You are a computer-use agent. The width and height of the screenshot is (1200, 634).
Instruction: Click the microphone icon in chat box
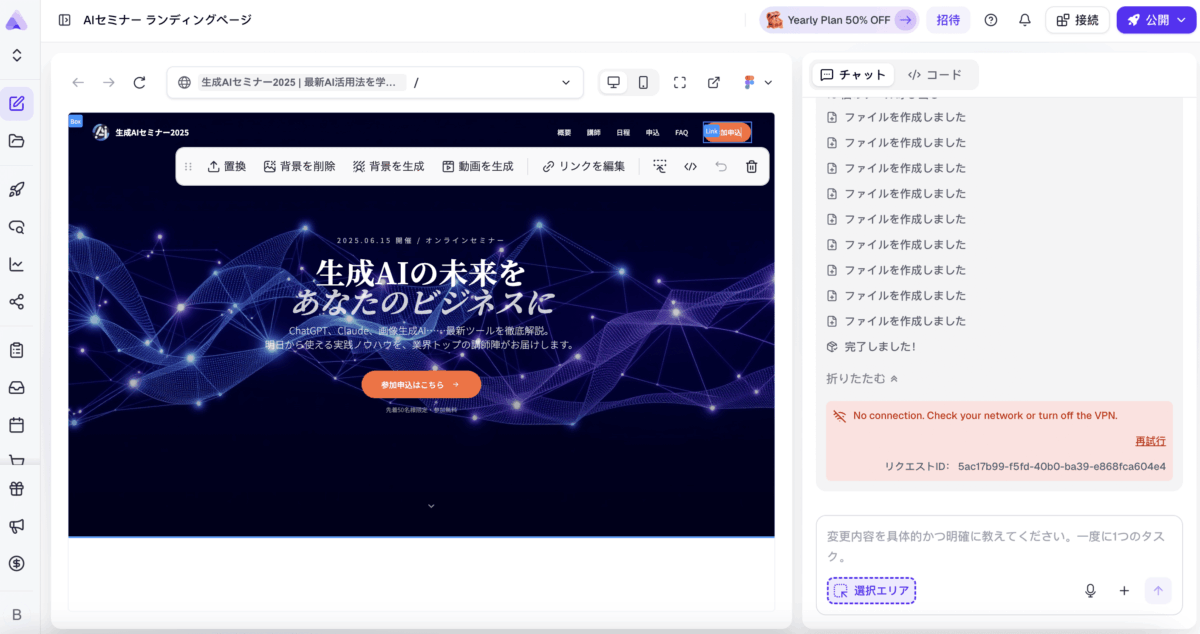click(x=1090, y=591)
